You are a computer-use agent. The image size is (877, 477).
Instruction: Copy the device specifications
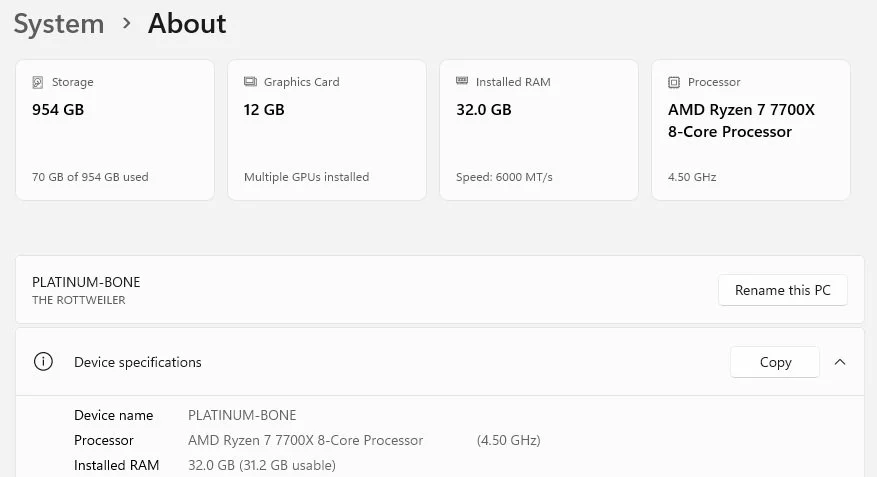pos(775,362)
